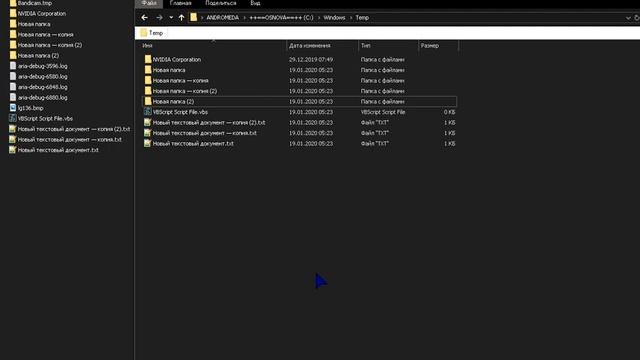
Task: Expand the chevron after the Windows breadcrumb
Action: click(351, 18)
